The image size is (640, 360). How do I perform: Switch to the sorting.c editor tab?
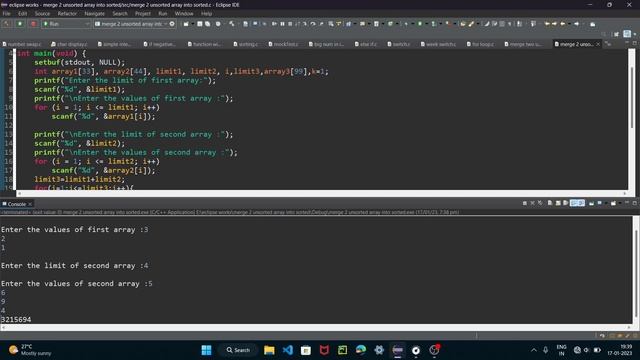pyautogui.click(x=246, y=44)
